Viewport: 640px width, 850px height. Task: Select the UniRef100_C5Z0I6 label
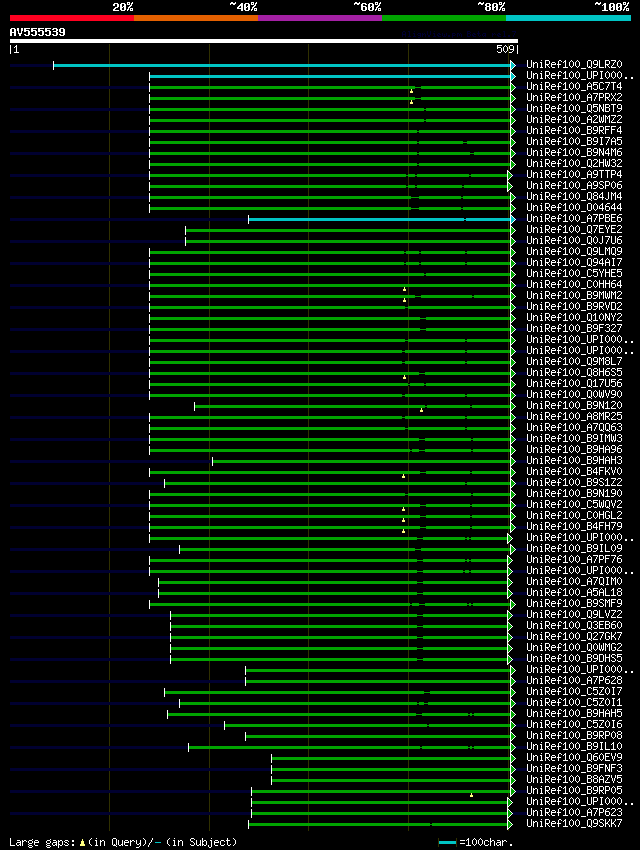coord(574,725)
